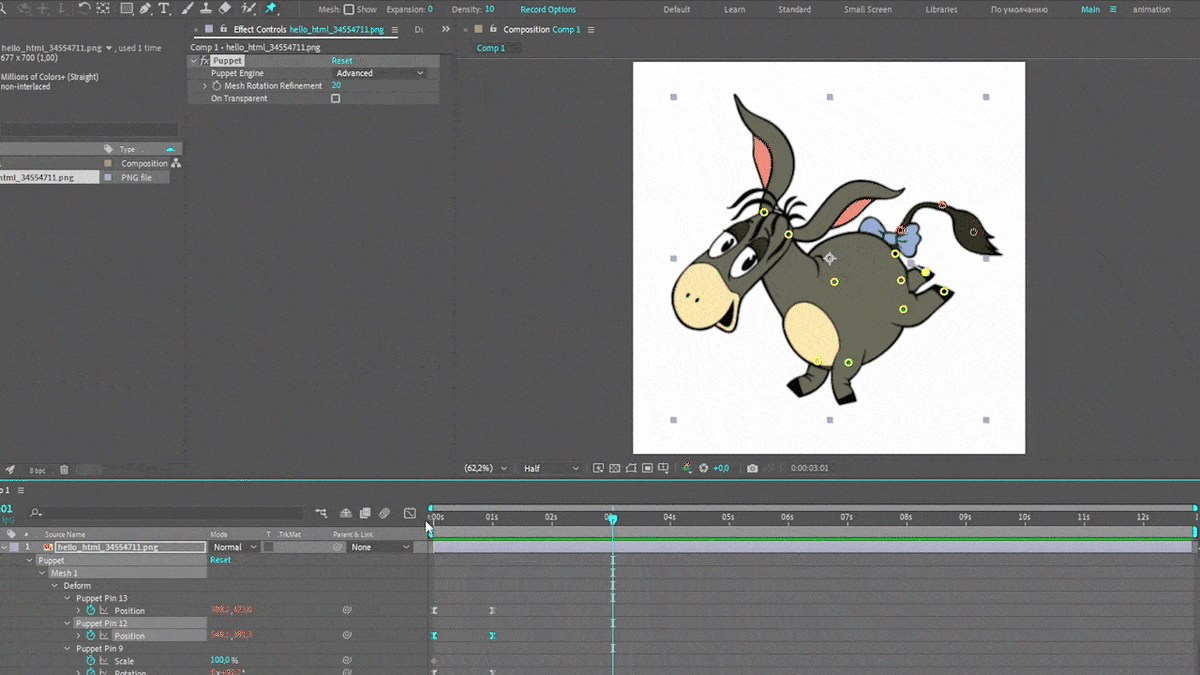The image size is (1200, 675).
Task: Click the Expansion value field
Action: 430,9
